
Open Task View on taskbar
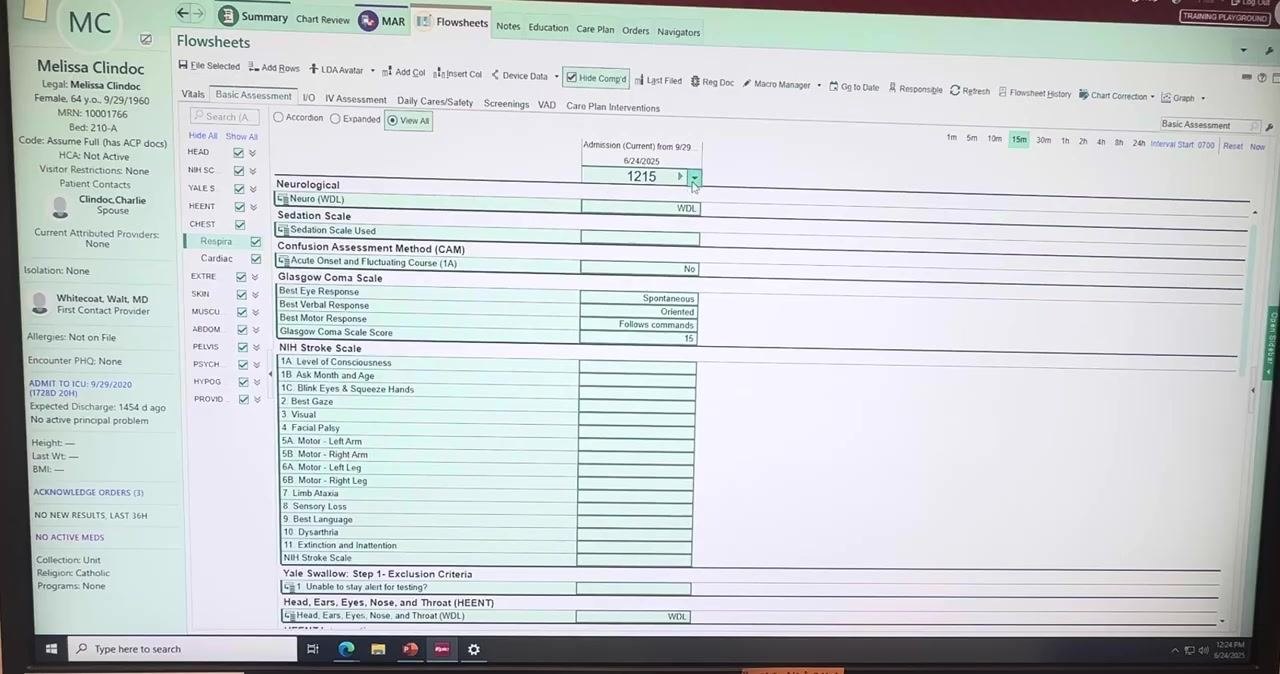(x=312, y=649)
